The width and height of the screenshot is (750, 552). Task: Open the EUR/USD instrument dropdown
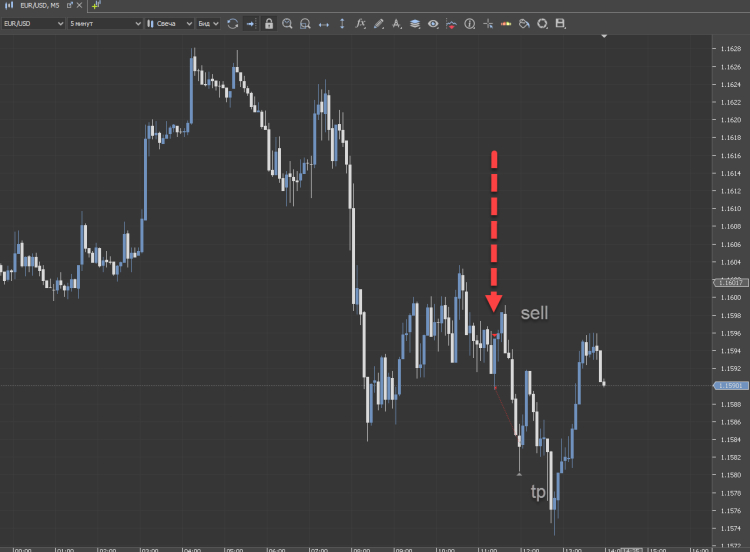(x=33, y=23)
